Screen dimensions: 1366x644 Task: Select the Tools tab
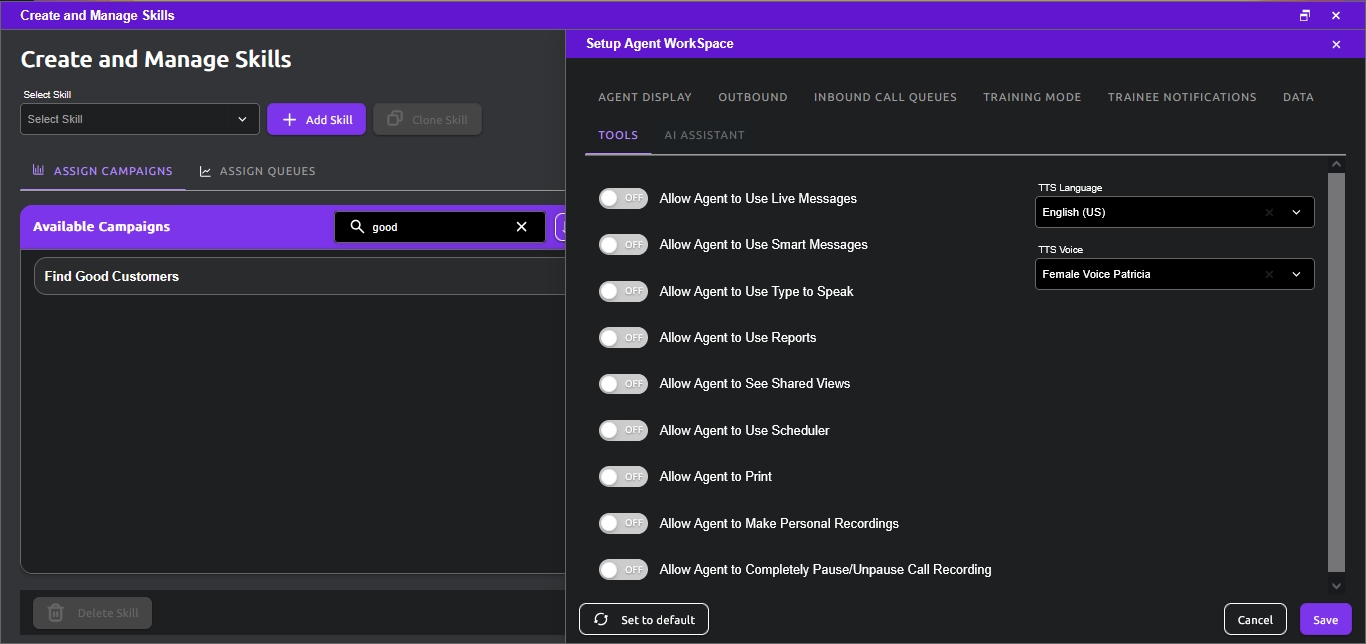click(618, 135)
